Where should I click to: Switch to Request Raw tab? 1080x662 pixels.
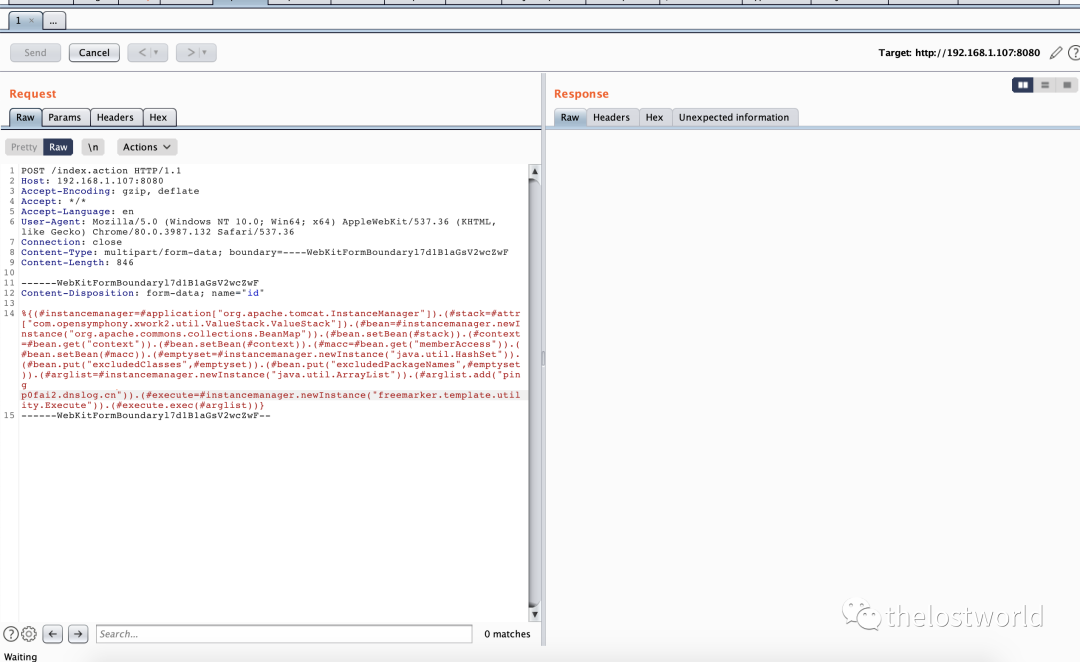click(25, 117)
